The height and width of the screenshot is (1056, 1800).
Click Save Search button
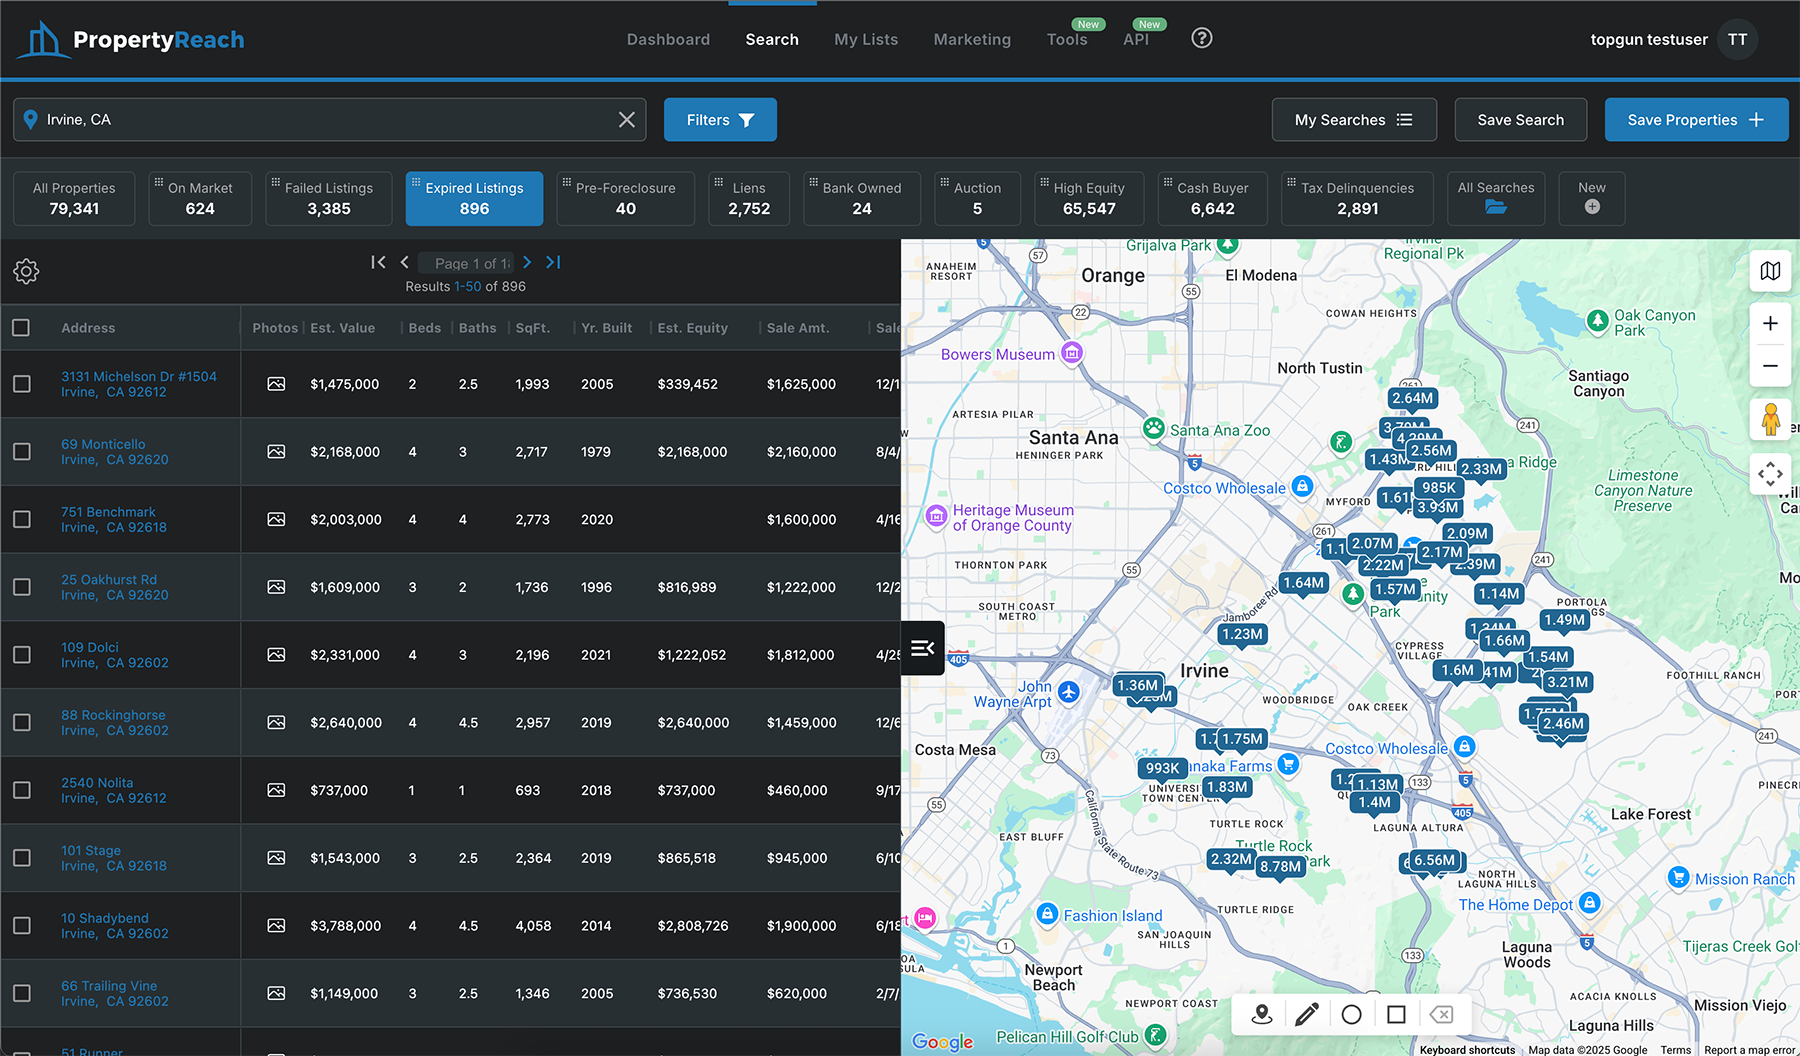tap(1520, 120)
